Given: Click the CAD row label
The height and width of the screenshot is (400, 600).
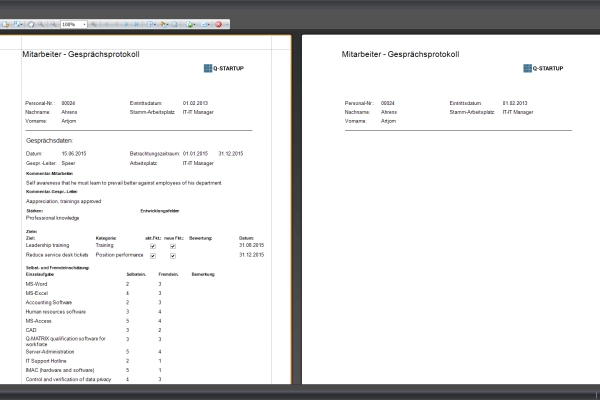Looking at the screenshot, I should click(31, 330).
